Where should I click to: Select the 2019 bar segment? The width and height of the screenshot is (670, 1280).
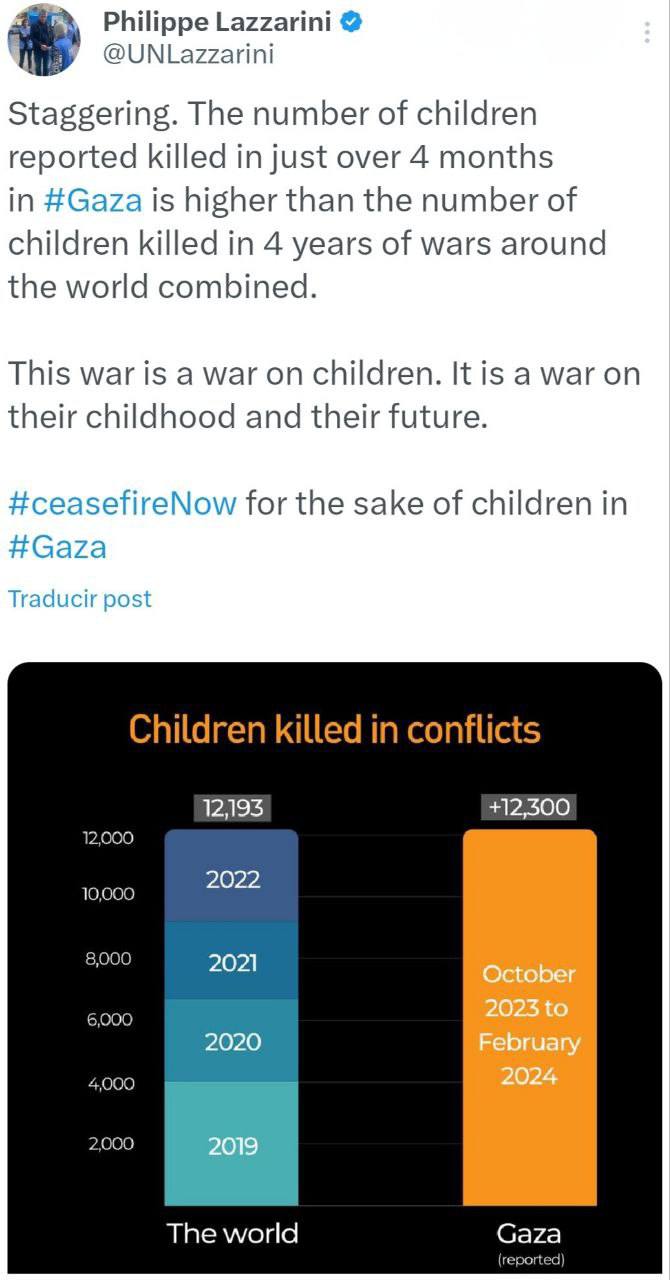coord(233,1145)
